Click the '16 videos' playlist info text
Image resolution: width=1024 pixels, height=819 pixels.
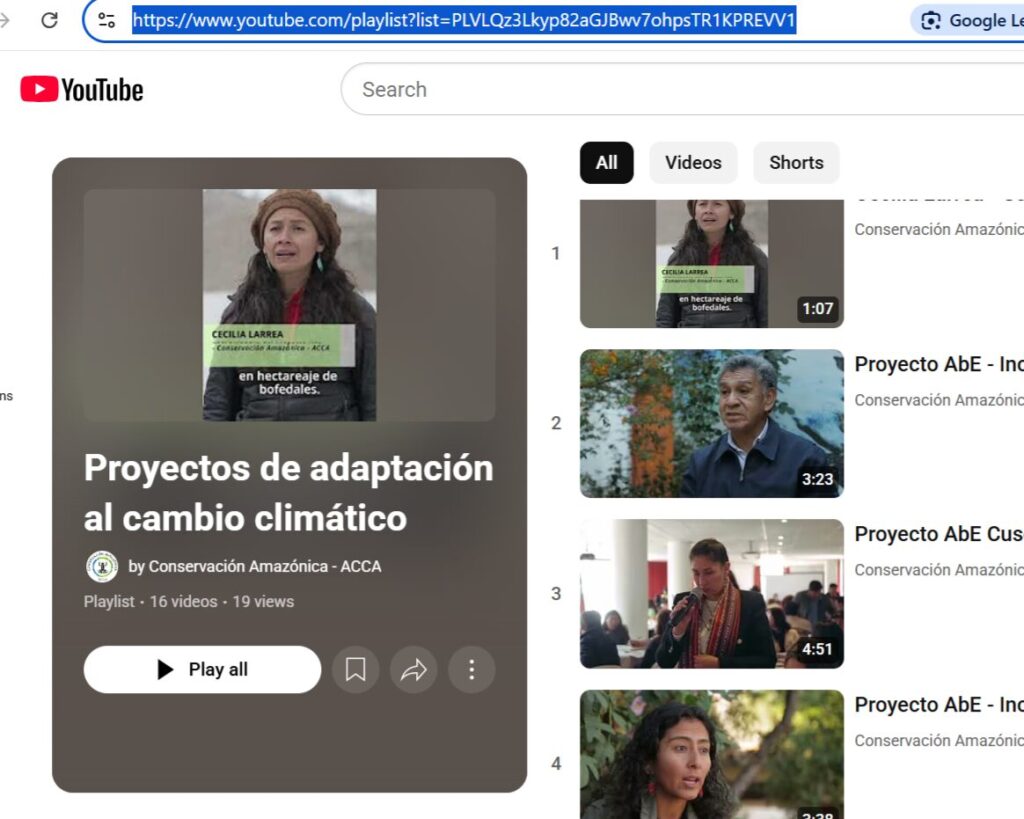(x=184, y=602)
